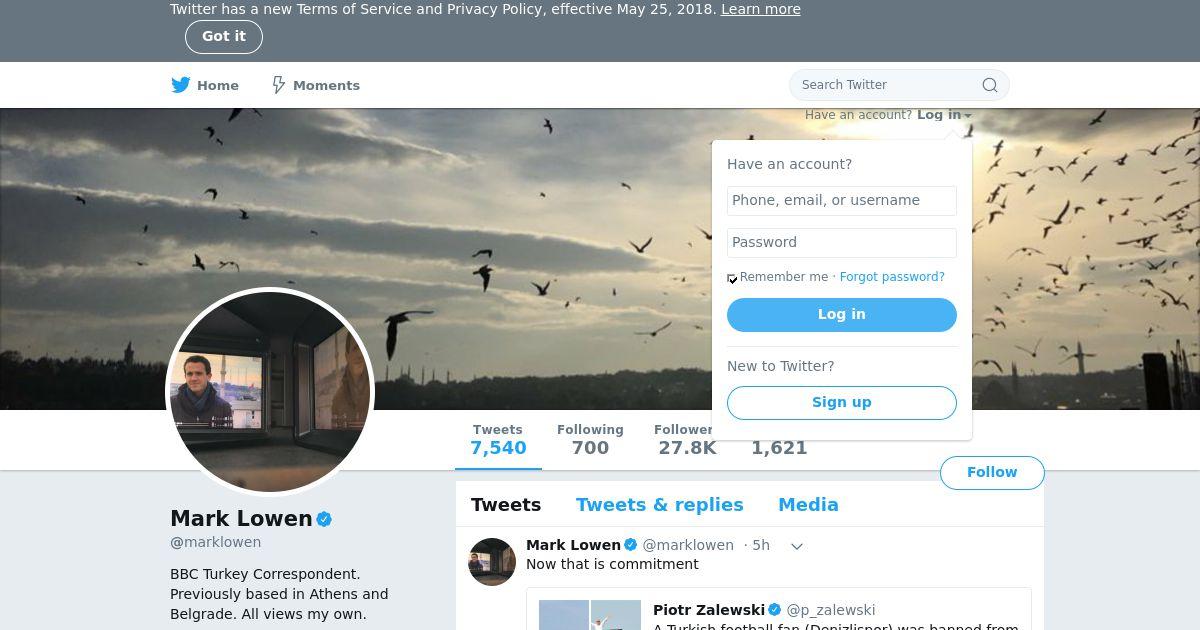Click the Sign up button
Screen dimensions: 1200x630
click(842, 403)
